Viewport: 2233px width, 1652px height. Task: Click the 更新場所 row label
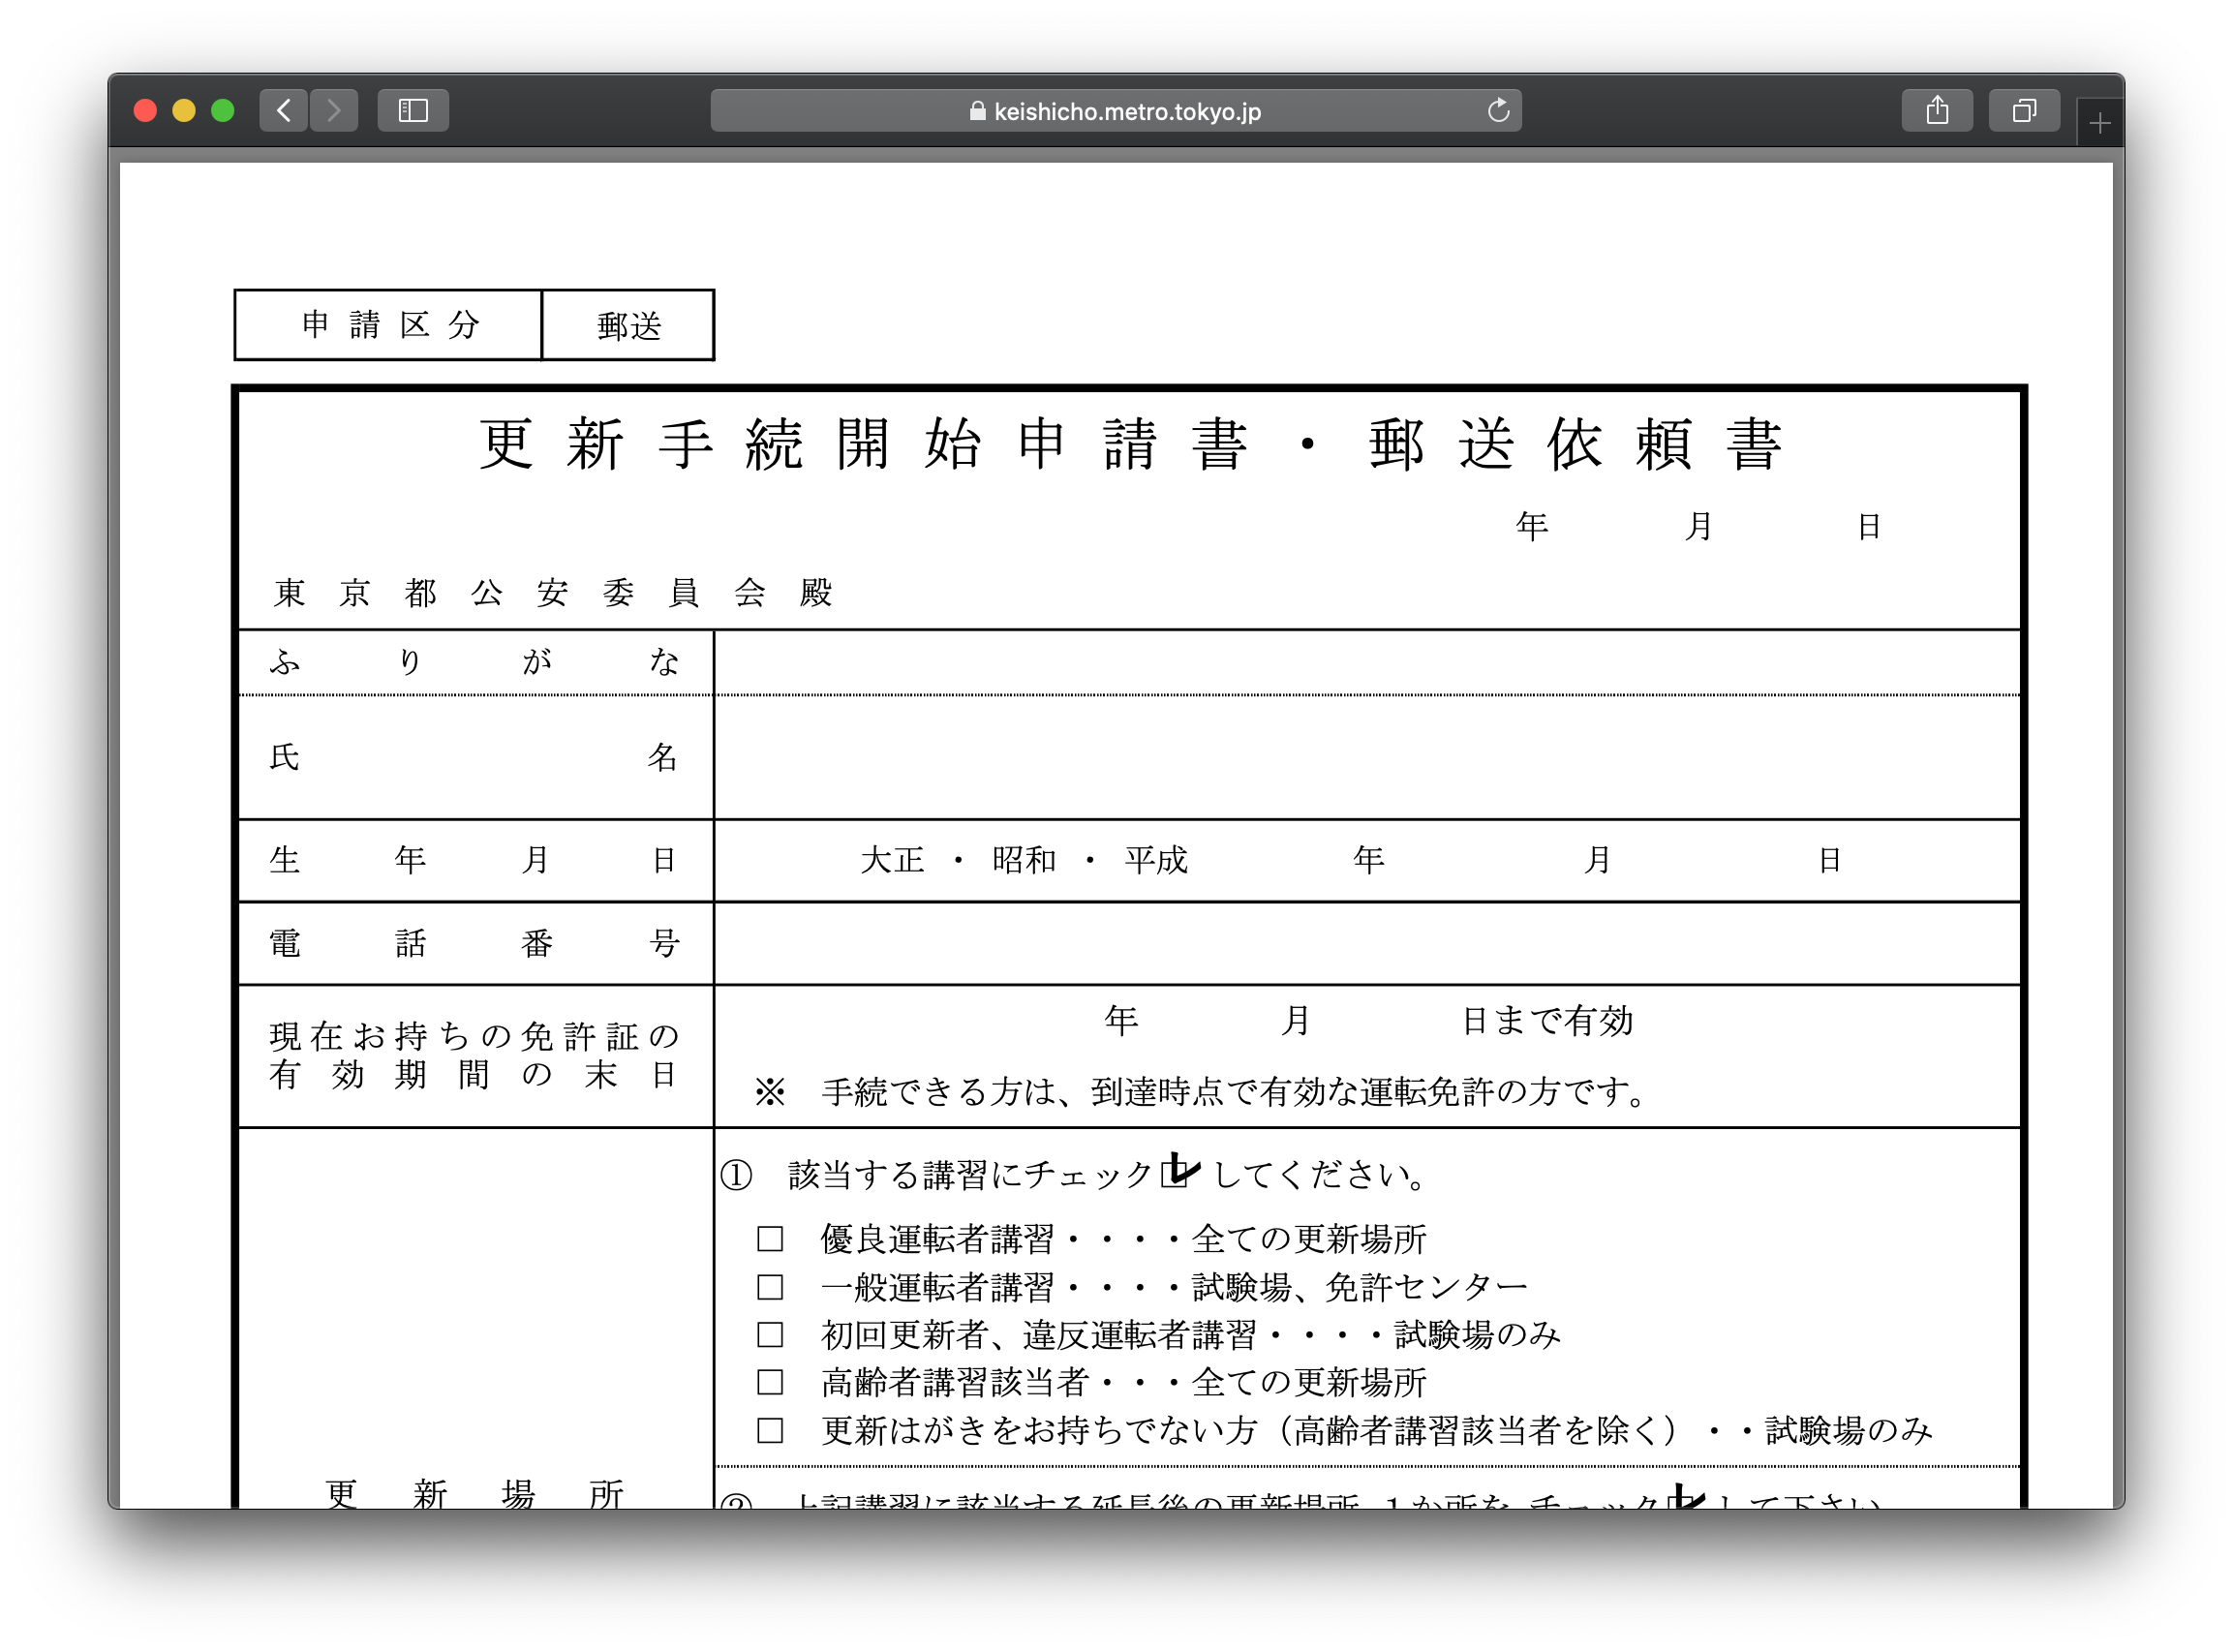pos(475,1494)
